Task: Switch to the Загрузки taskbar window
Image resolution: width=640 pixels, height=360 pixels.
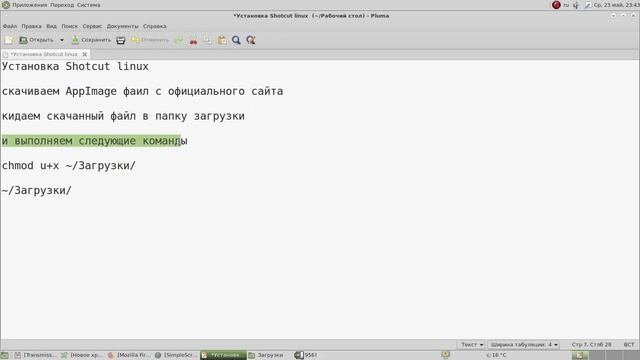Action: 266,356
